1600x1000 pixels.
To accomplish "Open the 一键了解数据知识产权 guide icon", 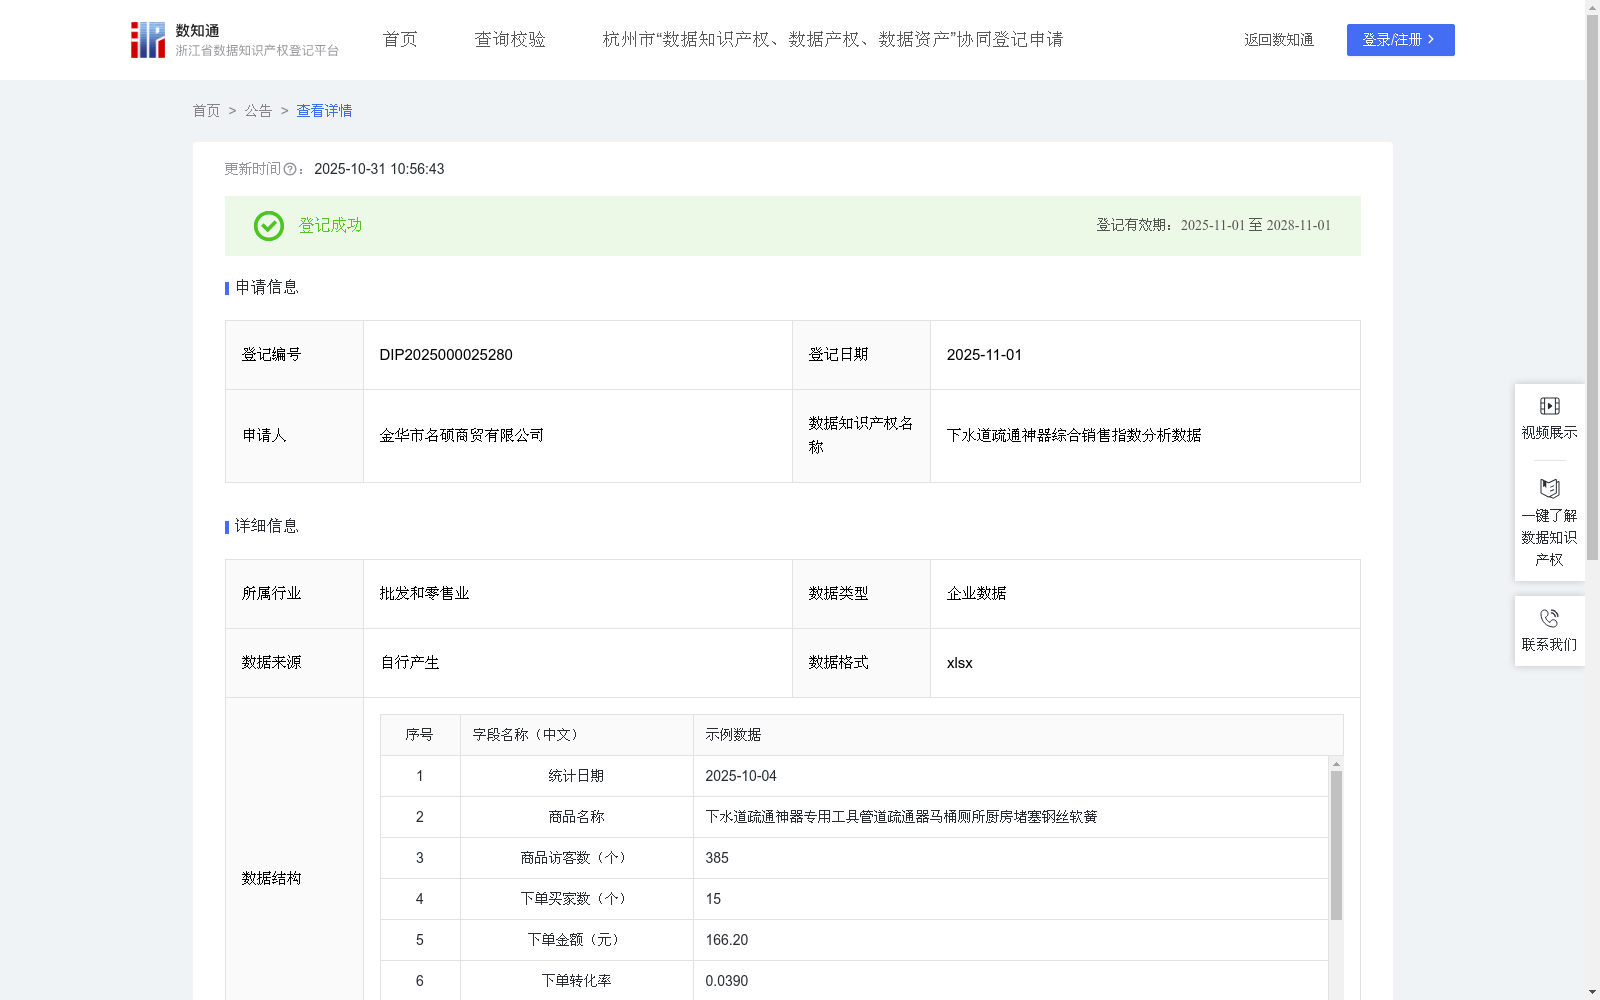I will pyautogui.click(x=1549, y=488).
